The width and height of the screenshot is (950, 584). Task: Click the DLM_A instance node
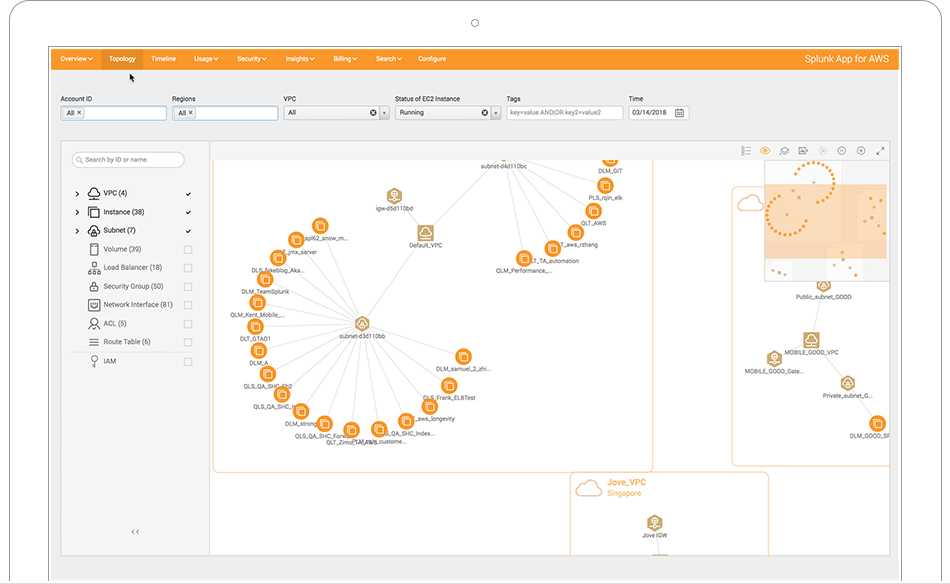[x=259, y=351]
